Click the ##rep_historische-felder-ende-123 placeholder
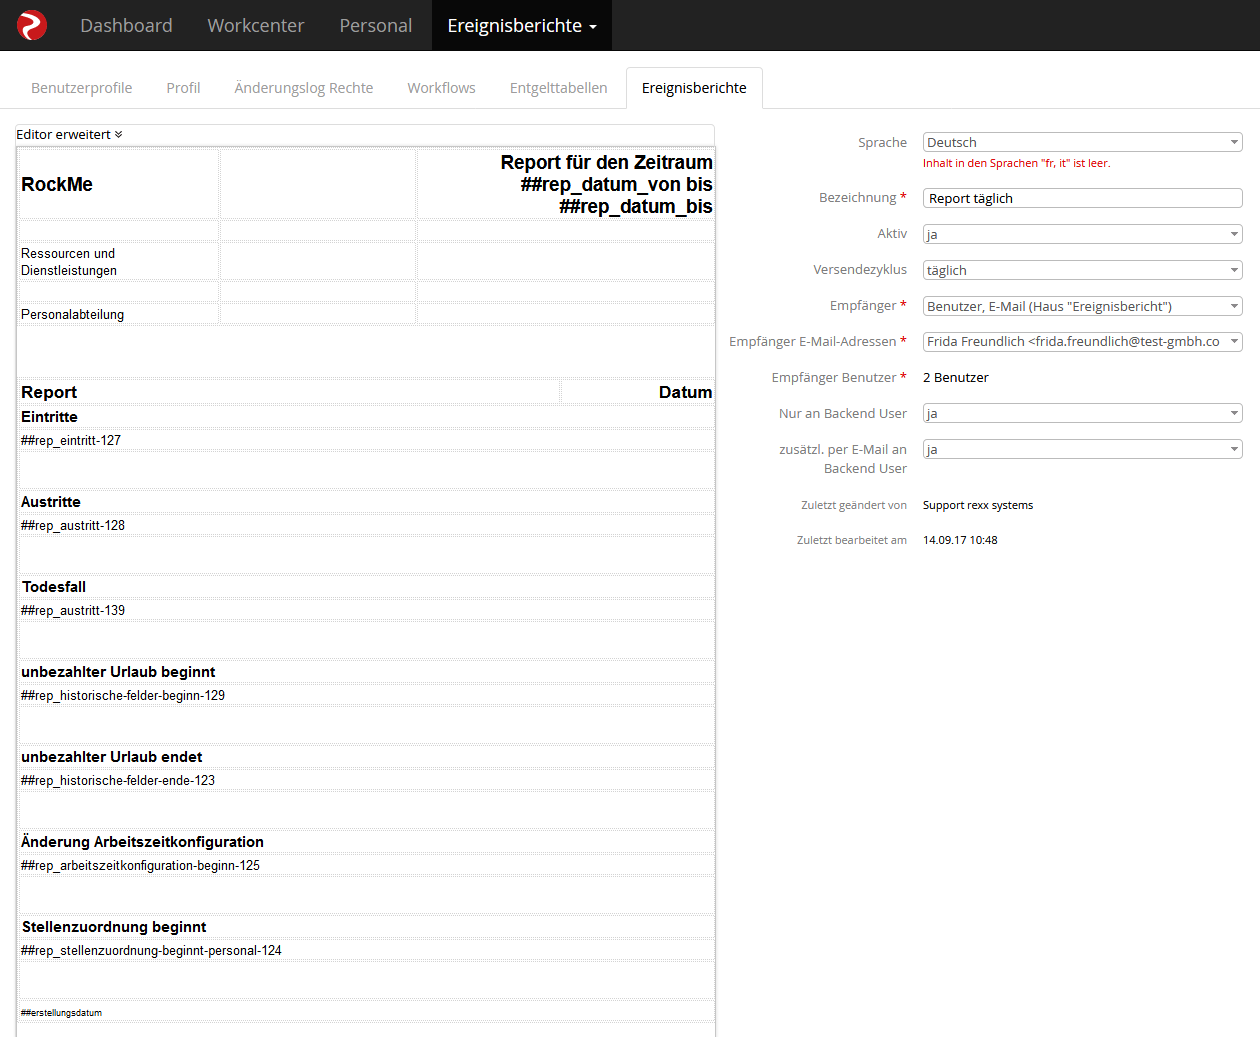Screen dimensions: 1260x1037 [x=118, y=780]
